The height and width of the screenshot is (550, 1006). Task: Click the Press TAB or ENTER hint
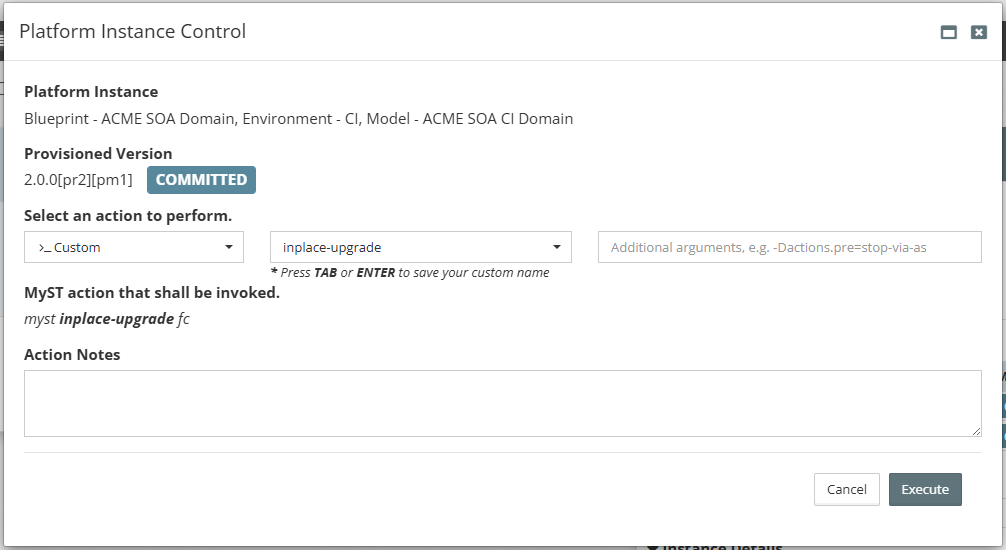point(410,272)
